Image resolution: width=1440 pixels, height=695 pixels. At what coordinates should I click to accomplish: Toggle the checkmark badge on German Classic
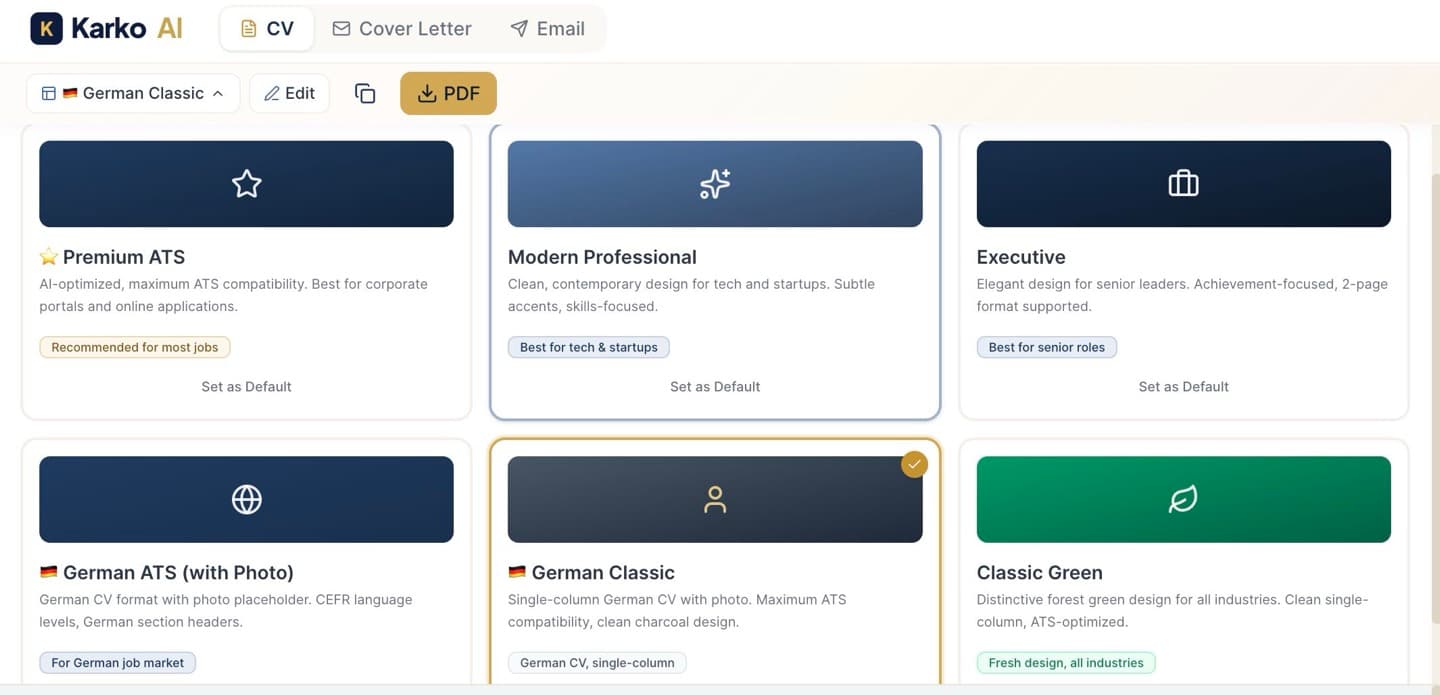point(913,463)
